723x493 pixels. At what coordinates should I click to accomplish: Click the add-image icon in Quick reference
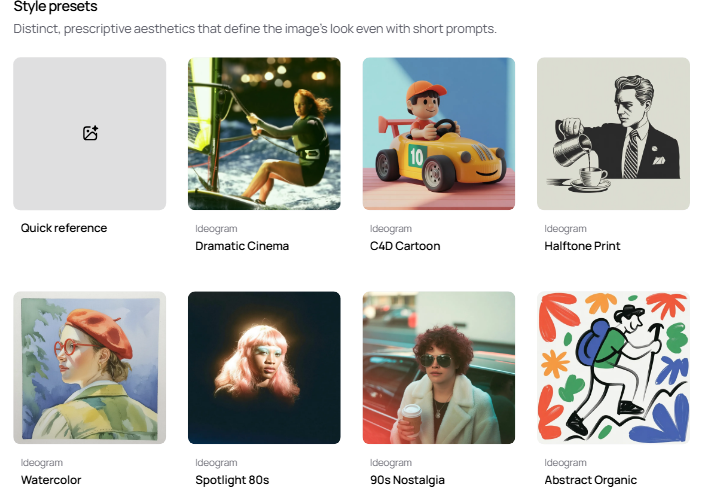click(90, 133)
